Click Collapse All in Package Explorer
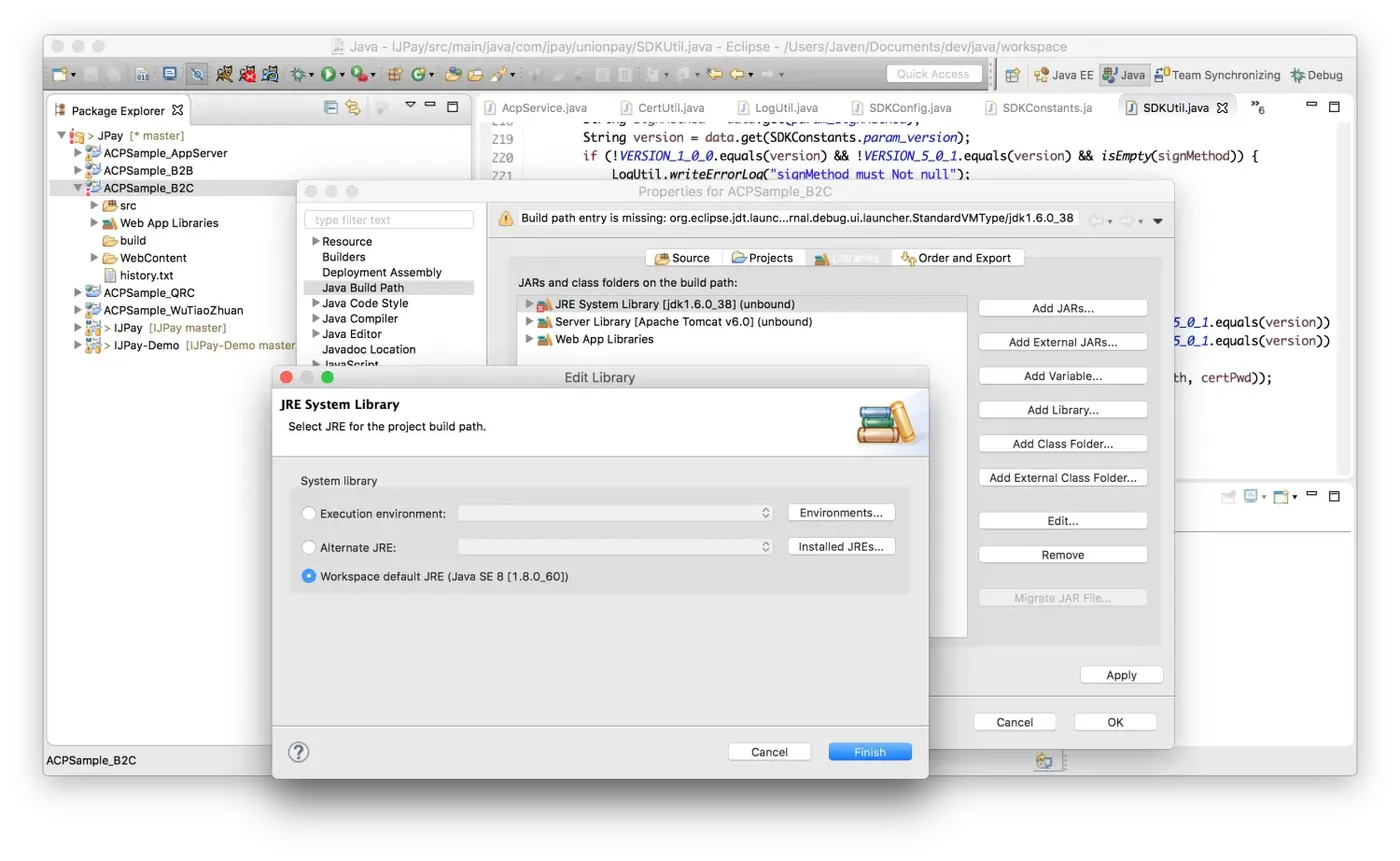The width and height of the screenshot is (1400, 861). [x=331, y=106]
